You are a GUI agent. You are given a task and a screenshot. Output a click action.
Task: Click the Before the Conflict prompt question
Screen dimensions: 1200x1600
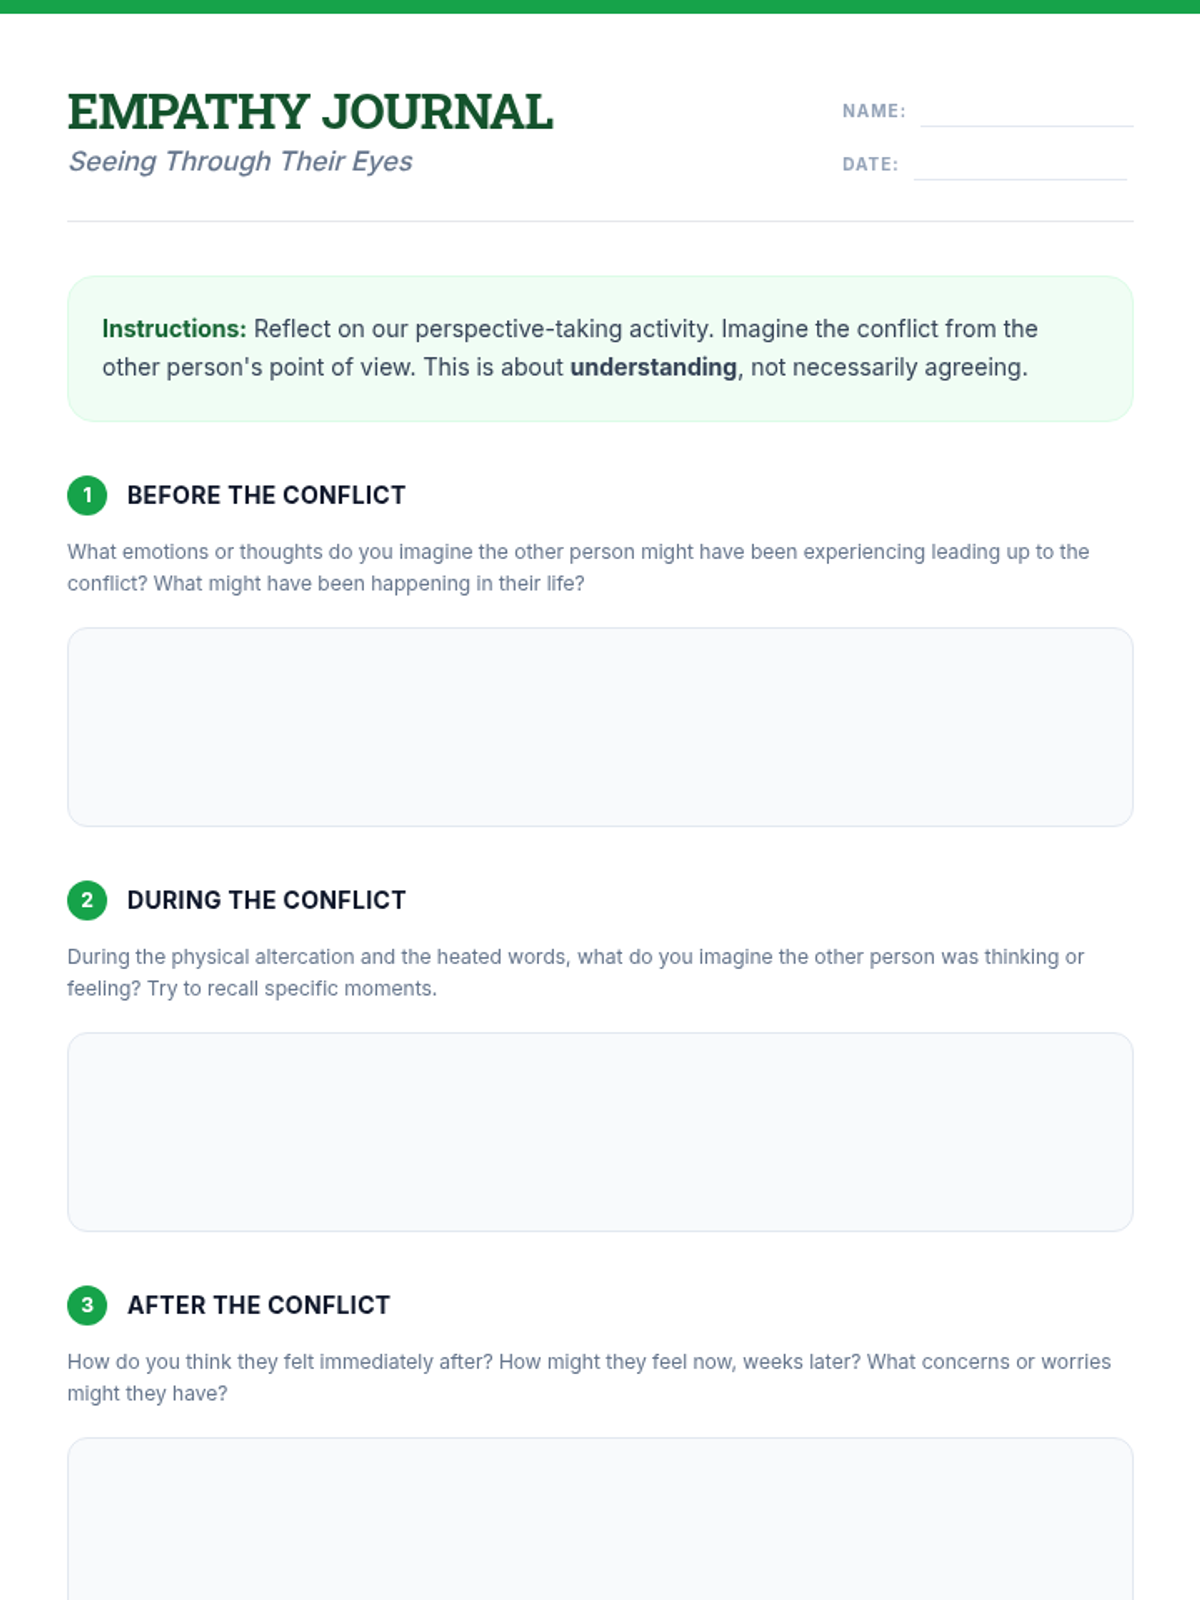pyautogui.click(x=578, y=567)
